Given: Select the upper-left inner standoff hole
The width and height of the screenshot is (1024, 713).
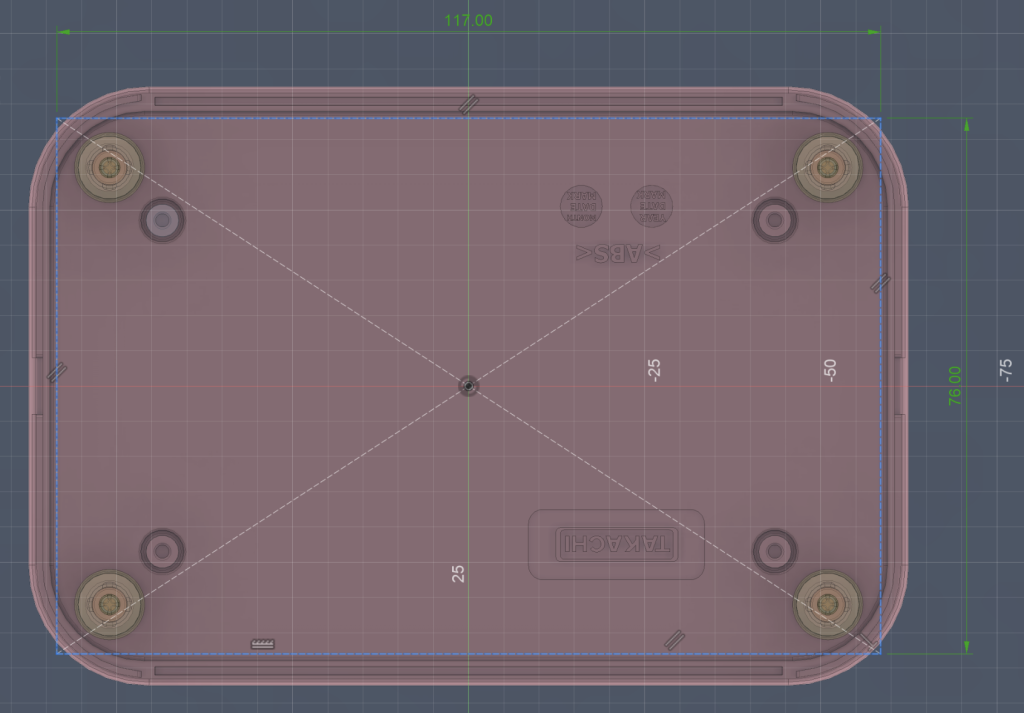Looking at the screenshot, I should click(163, 221).
